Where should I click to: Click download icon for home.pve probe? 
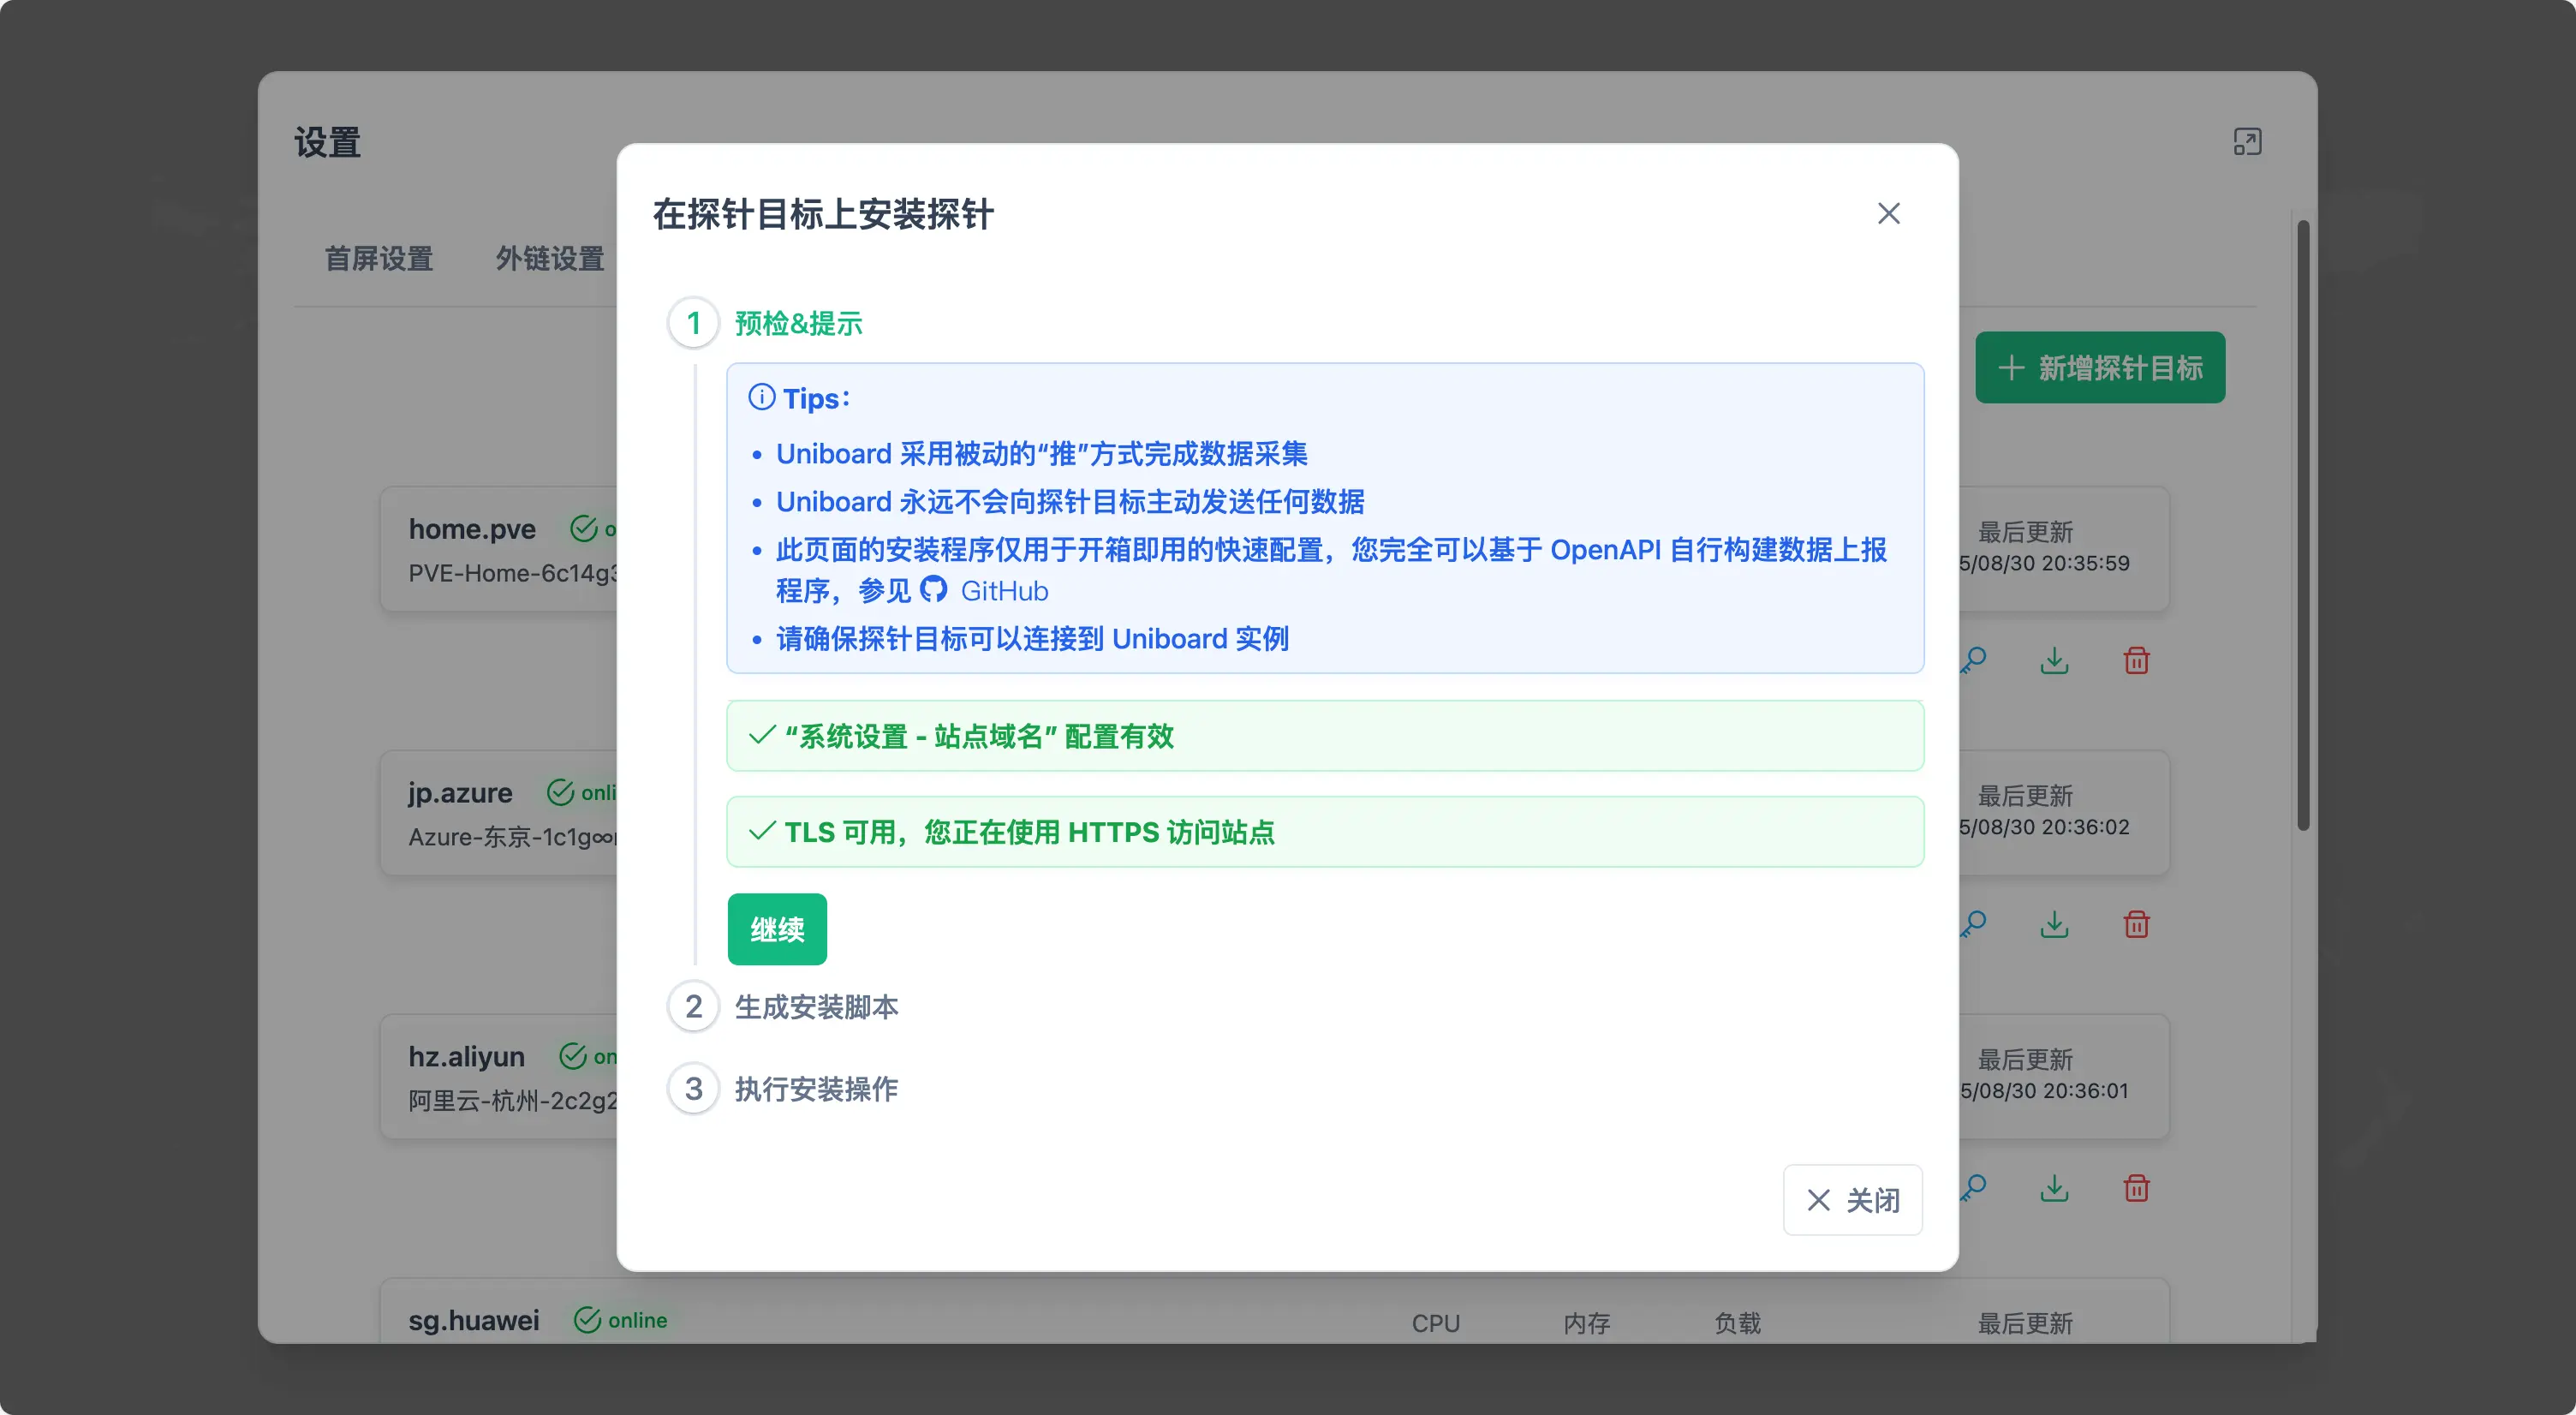pos(2054,660)
